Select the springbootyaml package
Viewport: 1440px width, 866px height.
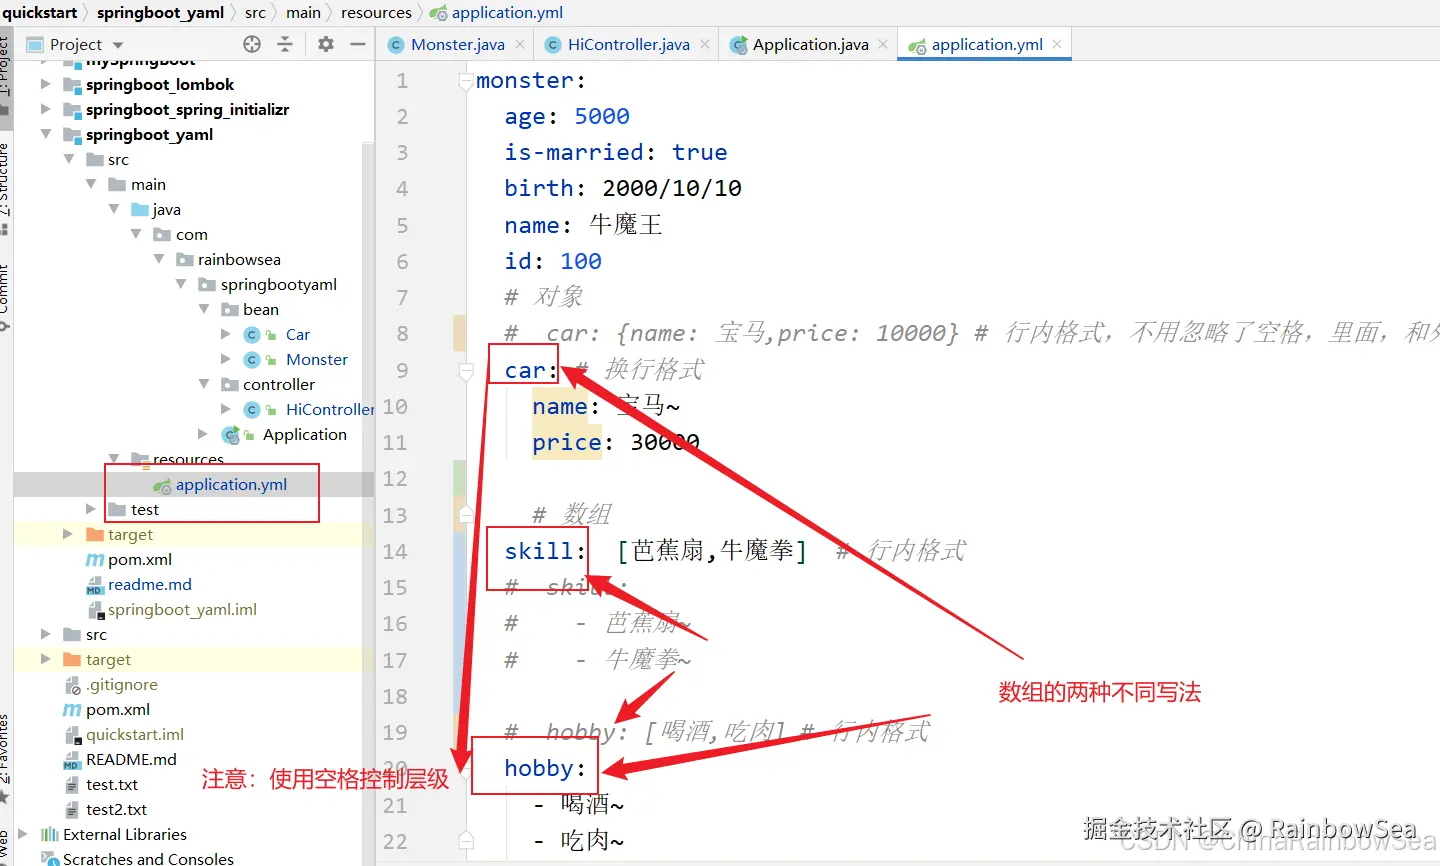[x=278, y=284]
